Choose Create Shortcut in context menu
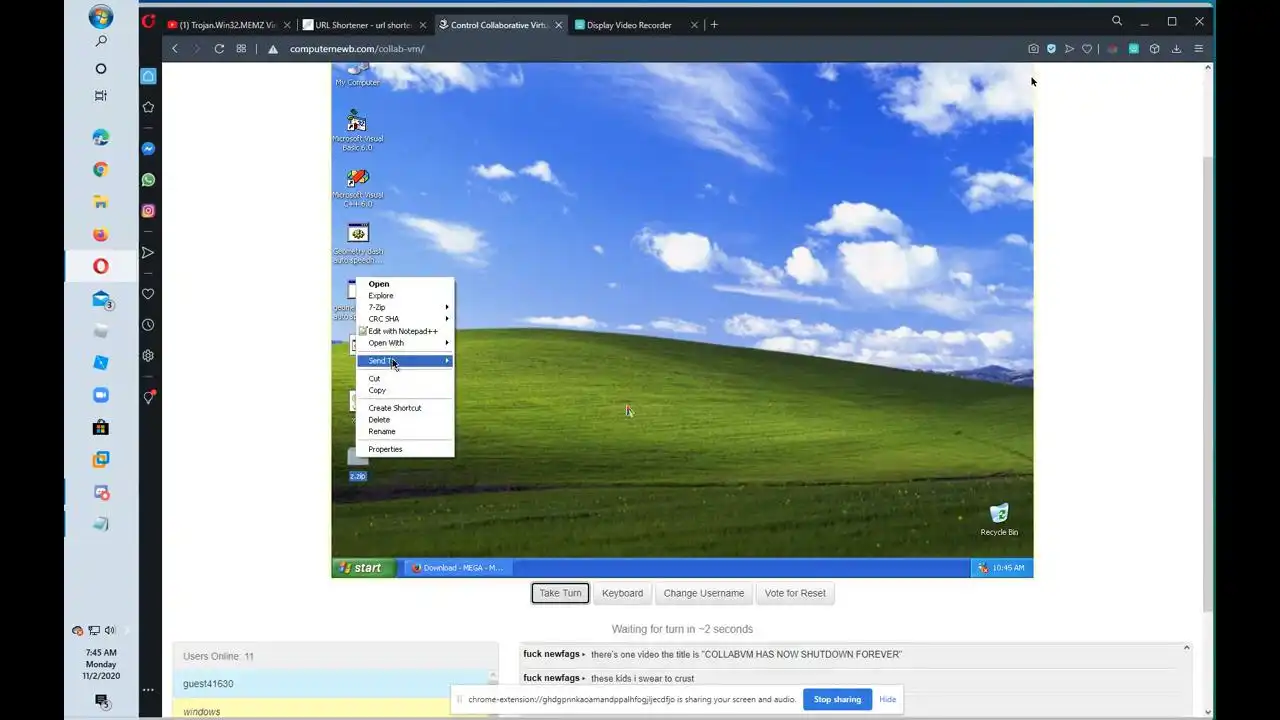Image resolution: width=1280 pixels, height=720 pixels. point(405,408)
